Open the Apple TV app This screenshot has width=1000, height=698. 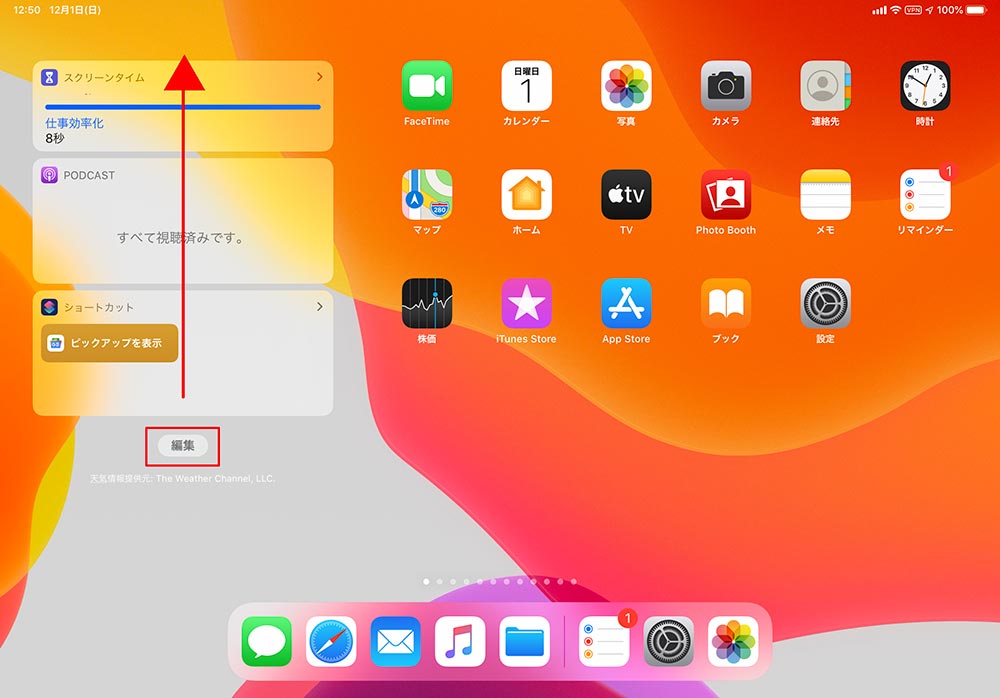tap(626, 195)
